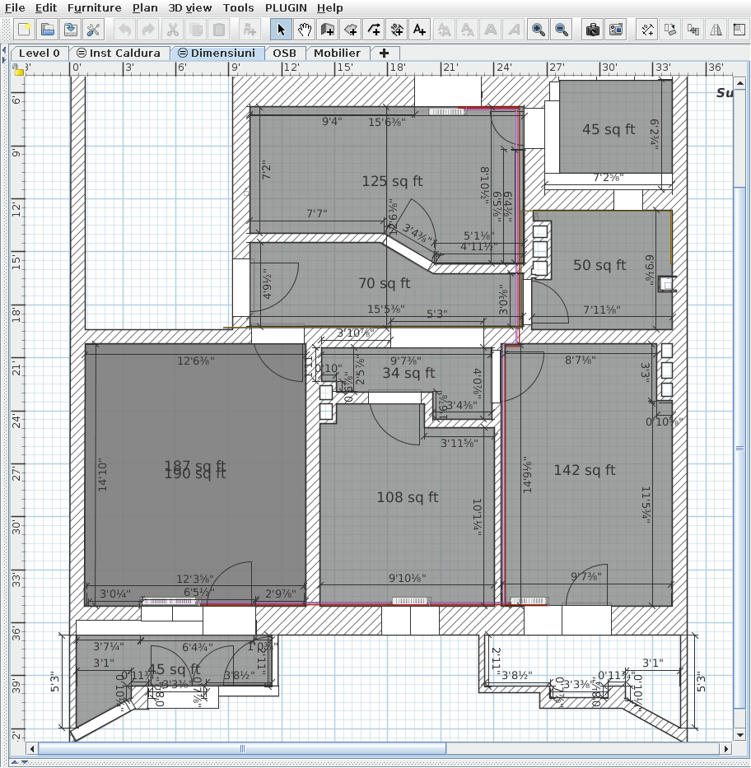Toggle italic text style
The width and height of the screenshot is (751, 768).
513,30
